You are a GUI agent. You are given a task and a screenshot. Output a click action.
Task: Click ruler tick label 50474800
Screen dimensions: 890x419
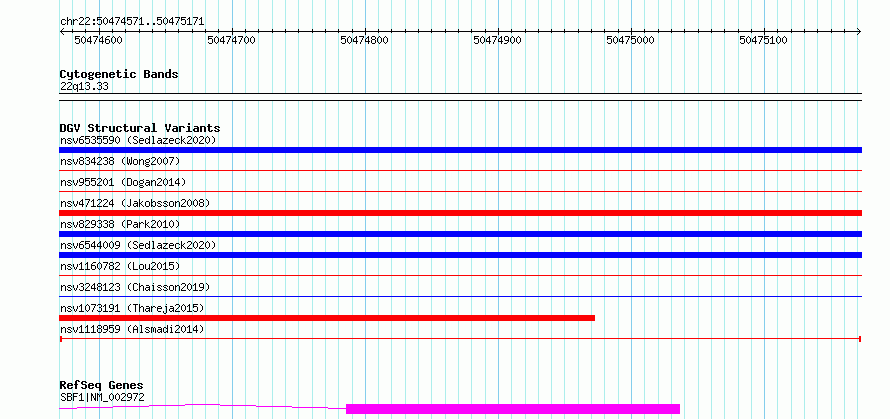tap(364, 40)
